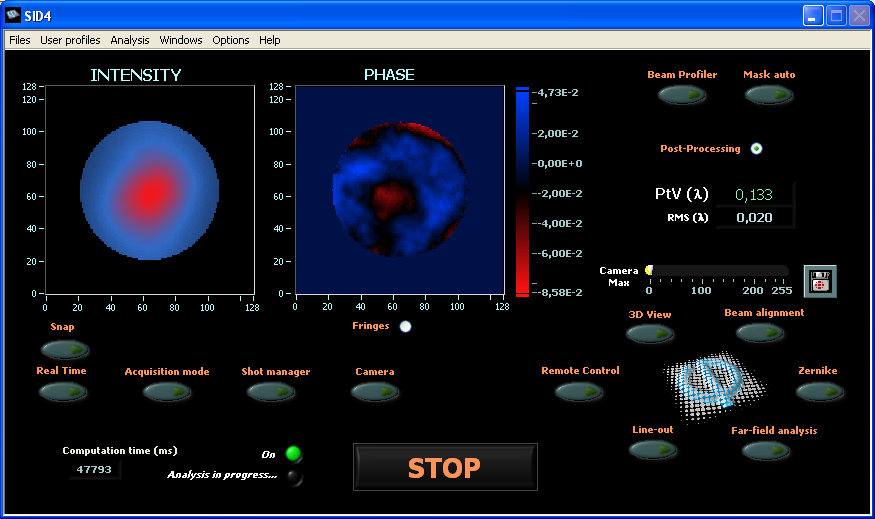Toggle the Post-Processing indicator
This screenshot has height=519, width=875.
[x=756, y=149]
